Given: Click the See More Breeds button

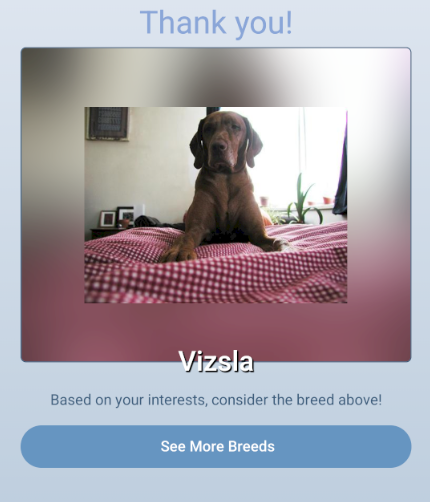Looking at the screenshot, I should point(216,446).
